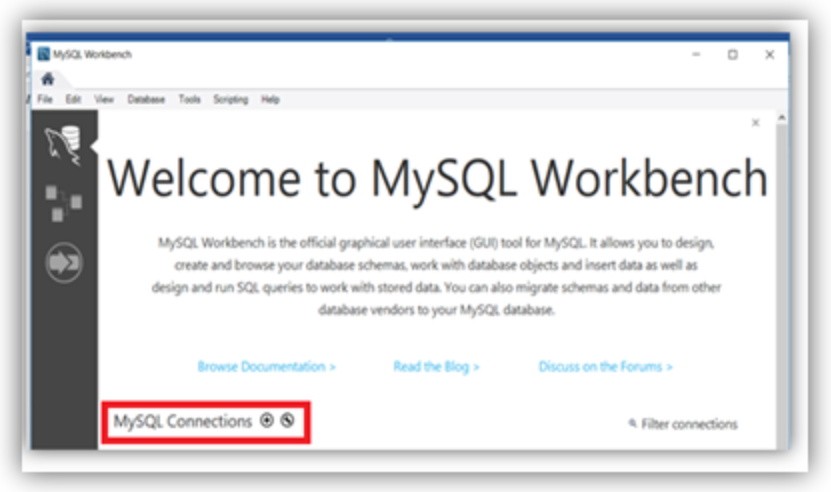
Task: Select the dolphin connections sidebar icon
Action: pyautogui.click(x=64, y=145)
